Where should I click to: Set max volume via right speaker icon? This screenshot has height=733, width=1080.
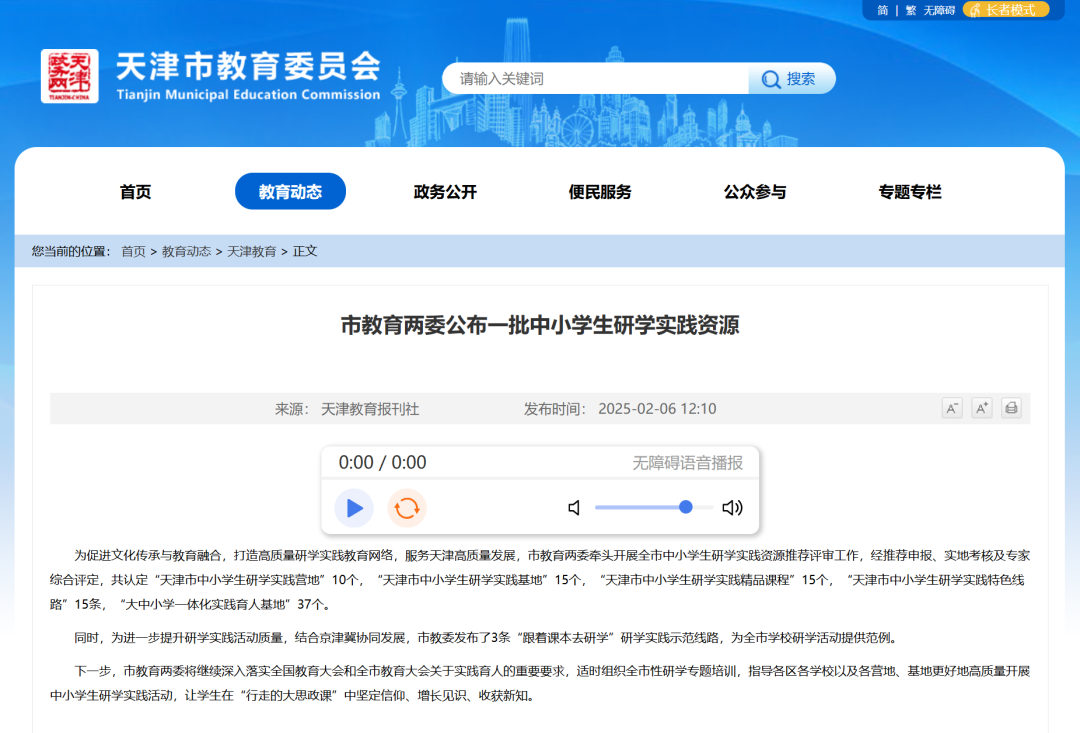[x=733, y=508]
